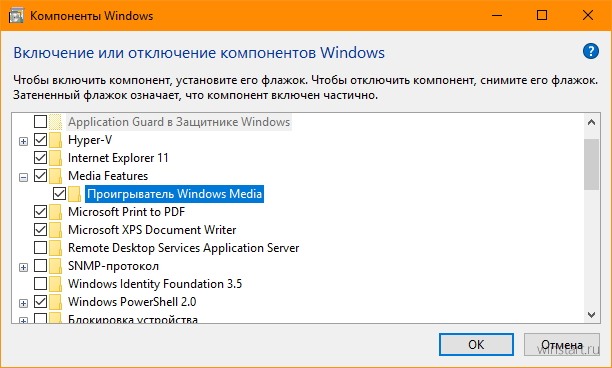Expand the SNMP-протокол node
612x368 pixels.
coord(23,267)
